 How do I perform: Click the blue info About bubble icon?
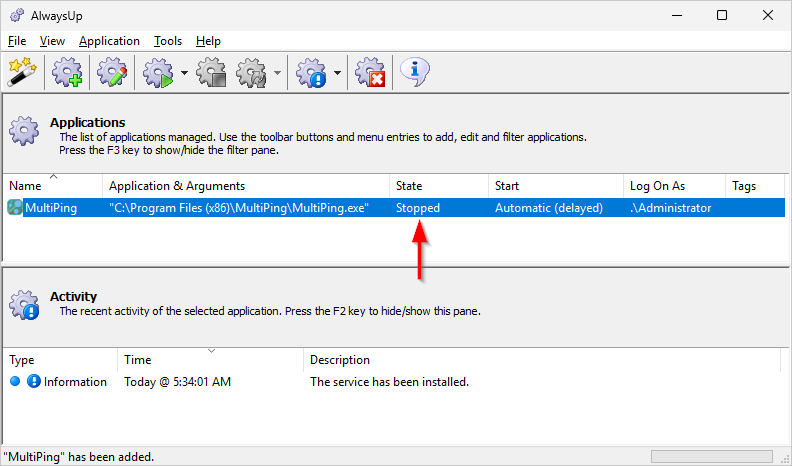click(x=415, y=72)
